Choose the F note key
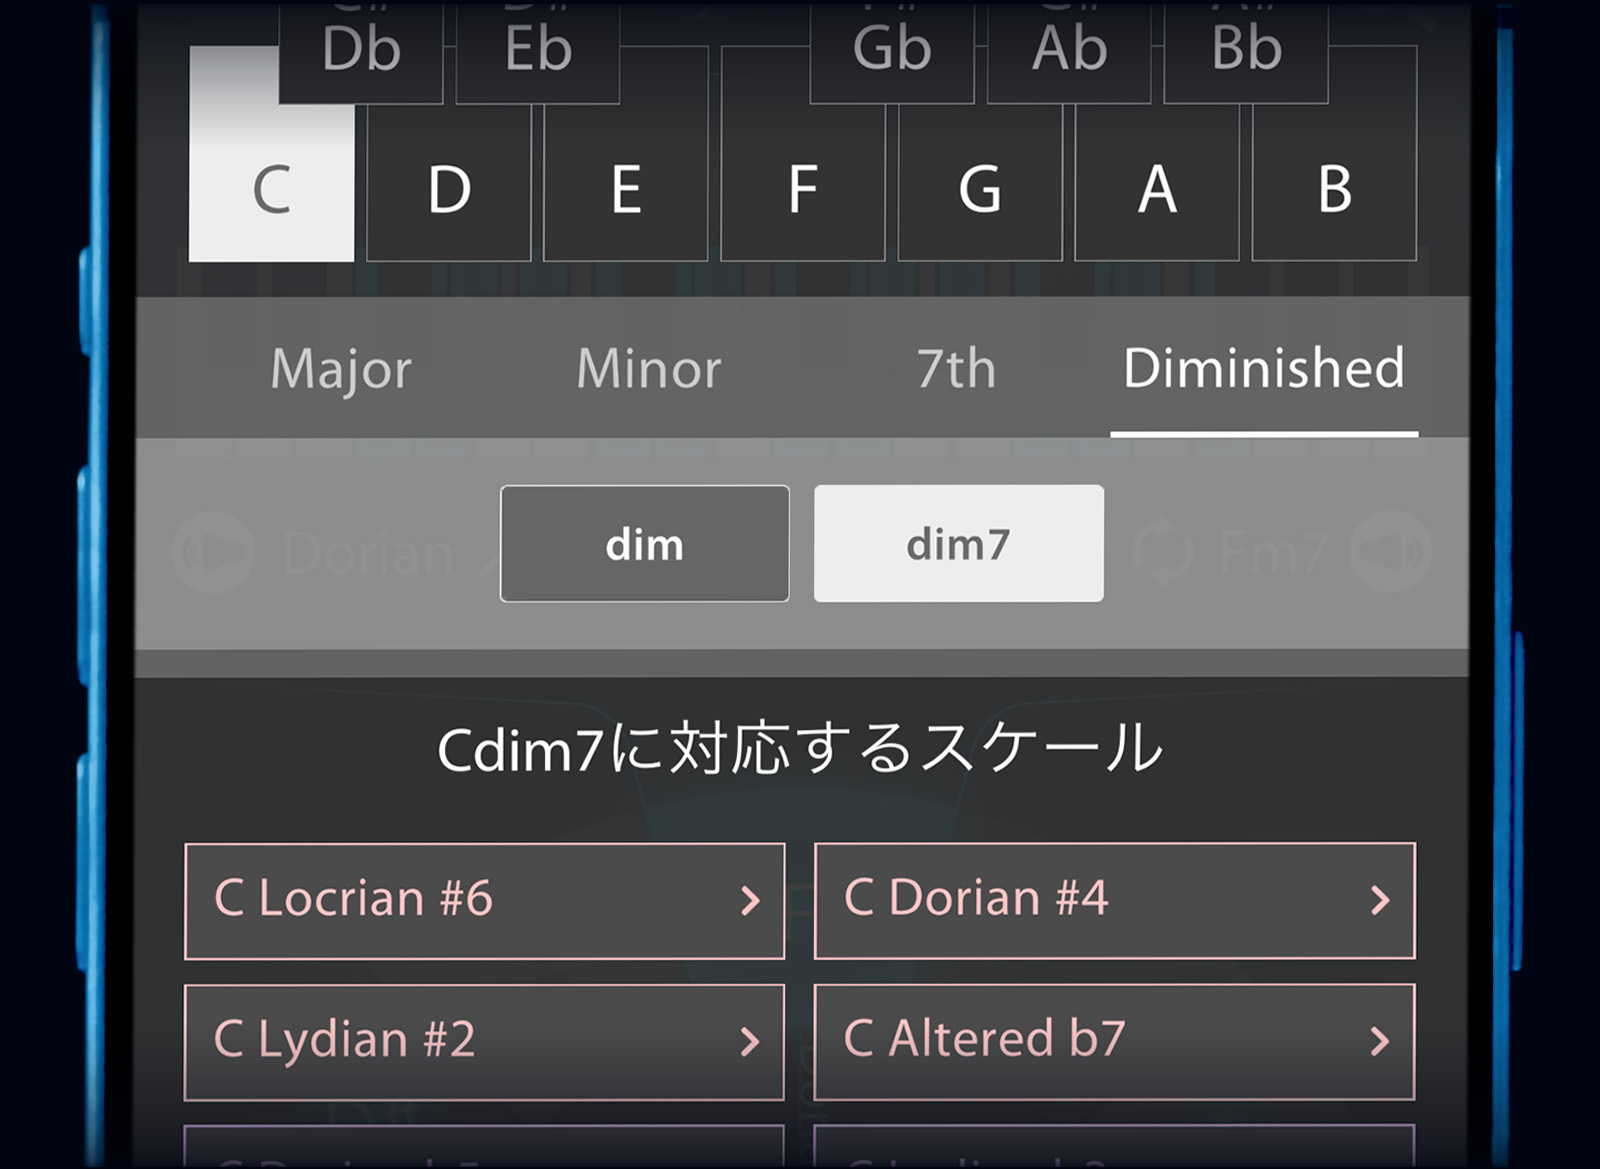This screenshot has width=1600, height=1169. (x=802, y=190)
